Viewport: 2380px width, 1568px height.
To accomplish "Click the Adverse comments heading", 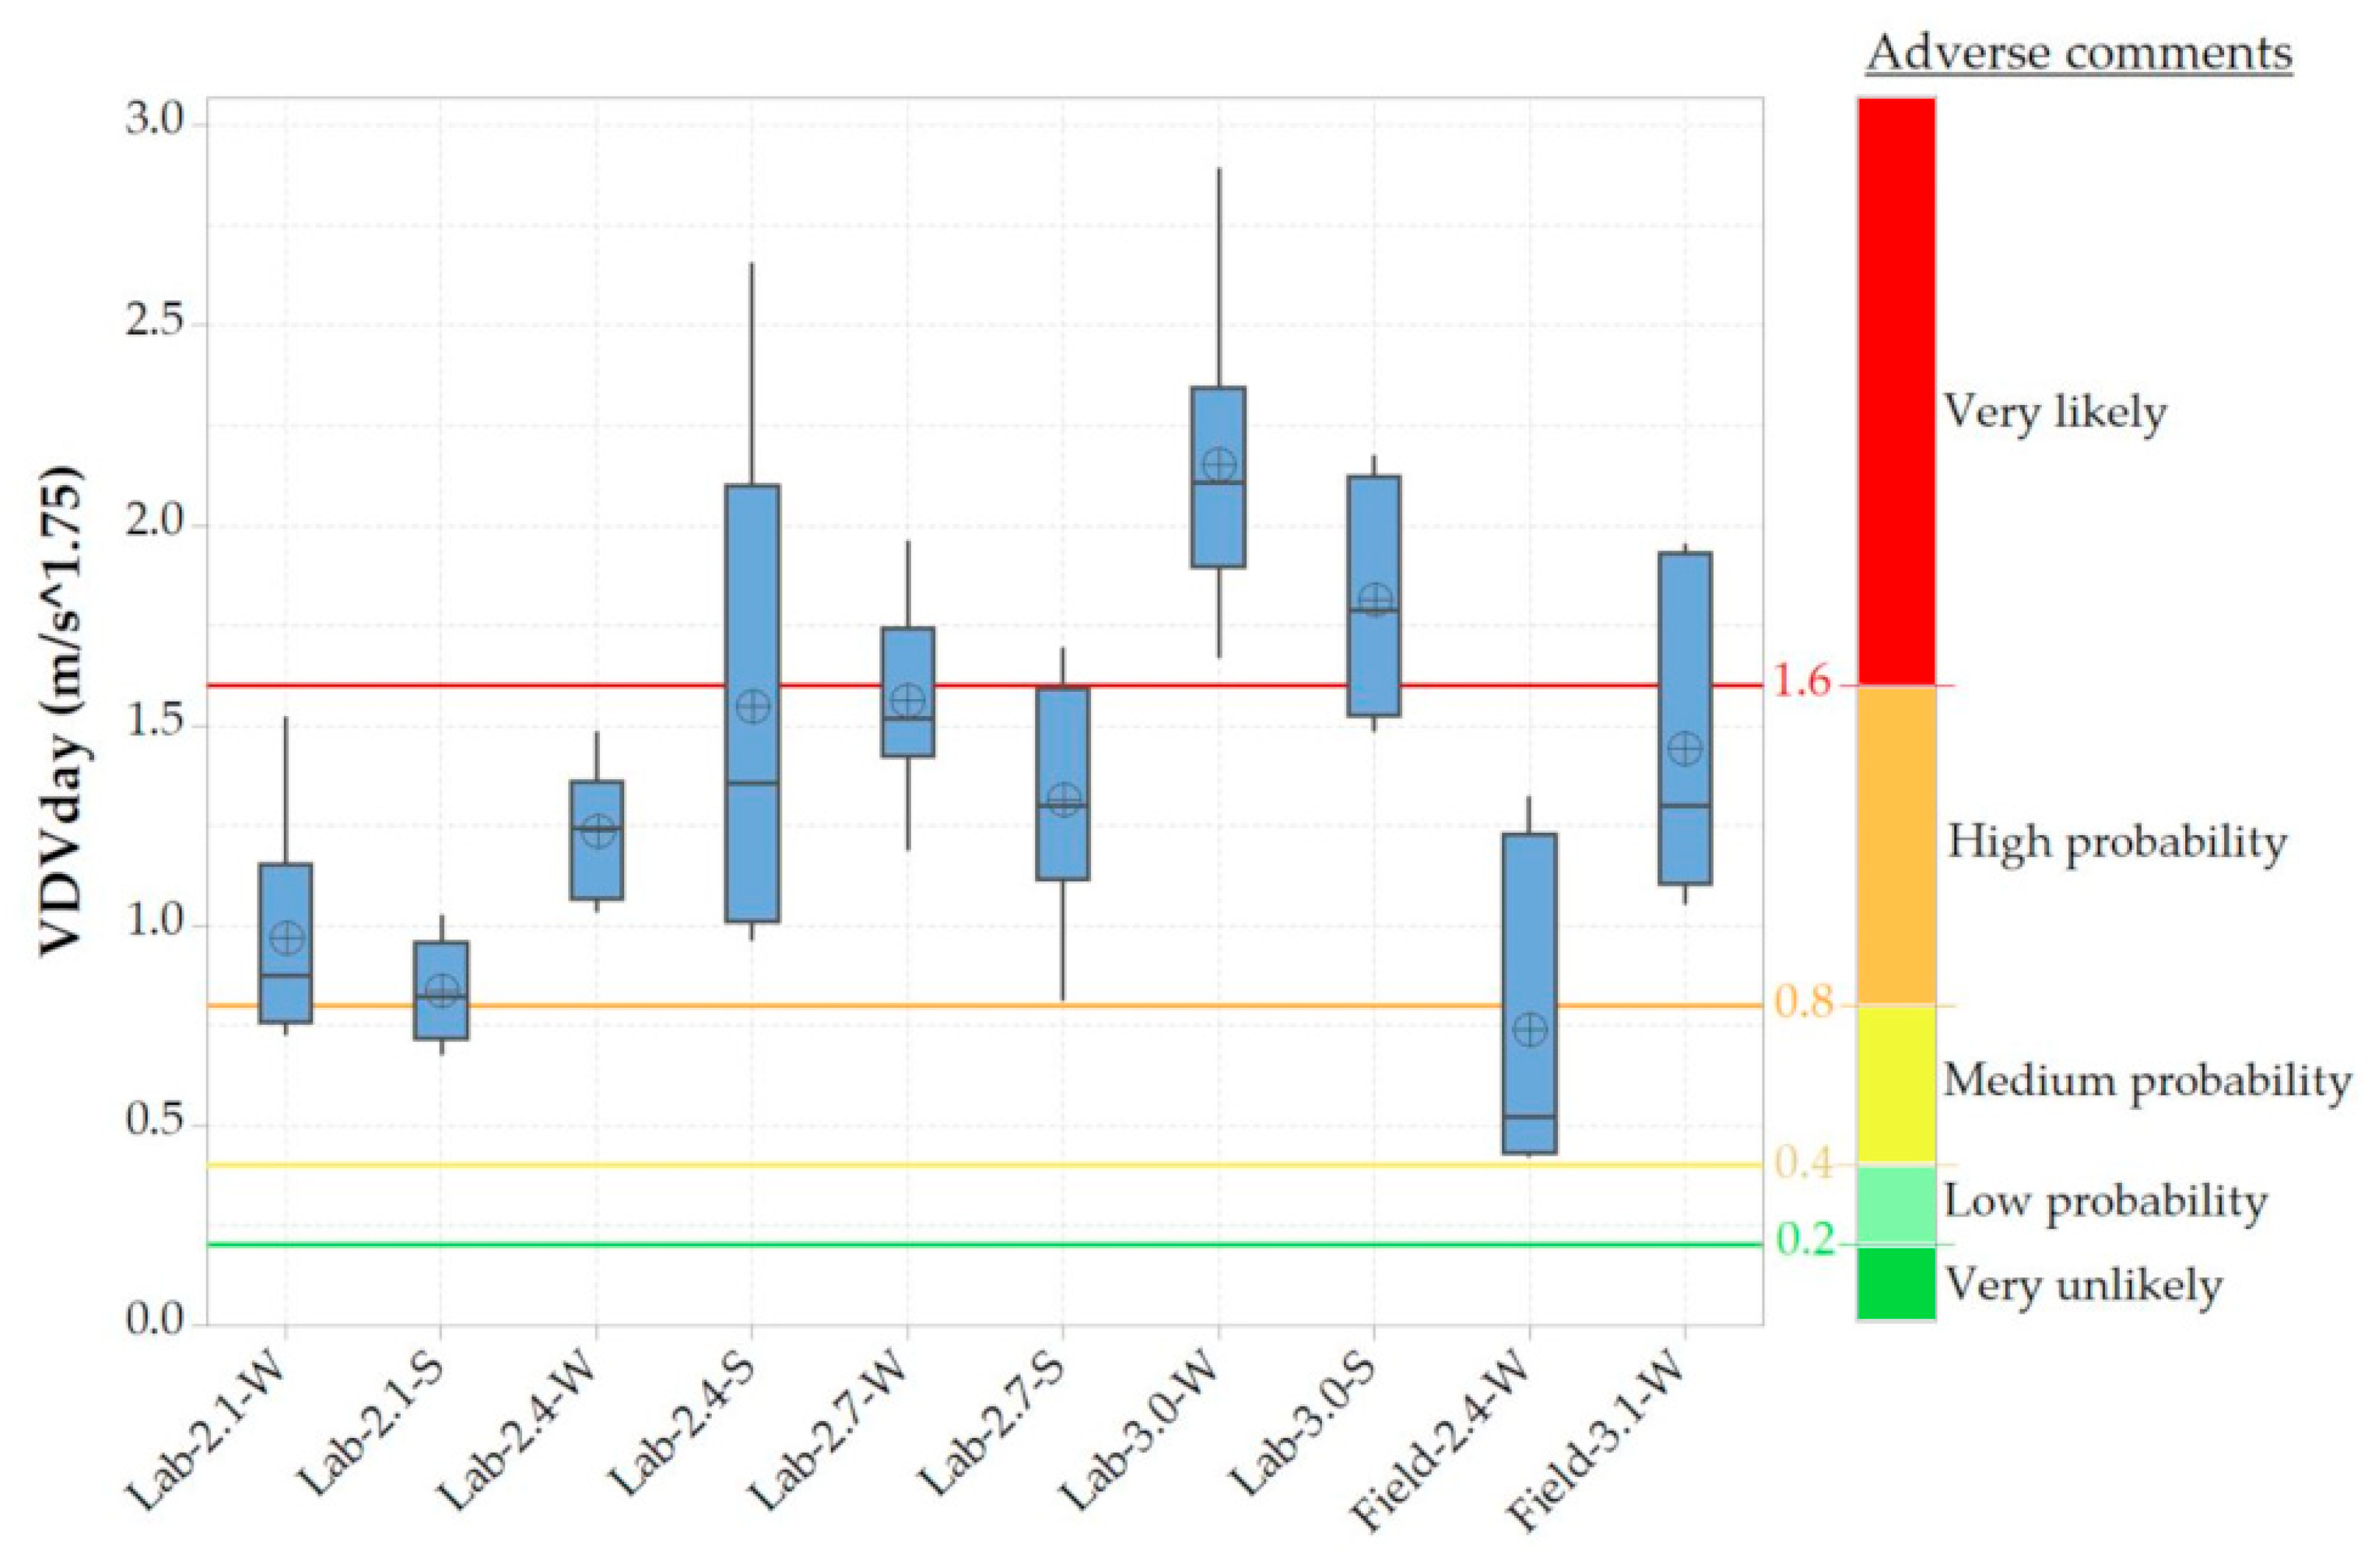I will click(x=2079, y=52).
